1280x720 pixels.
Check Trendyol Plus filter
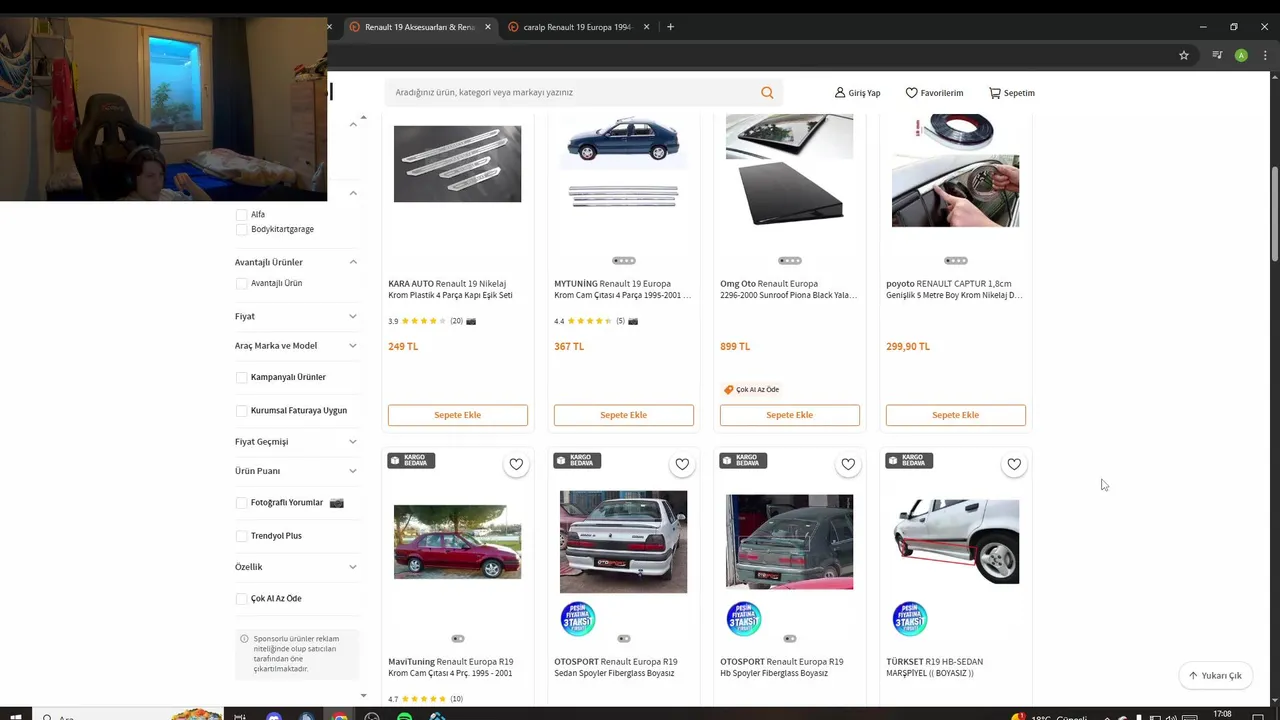(x=241, y=536)
